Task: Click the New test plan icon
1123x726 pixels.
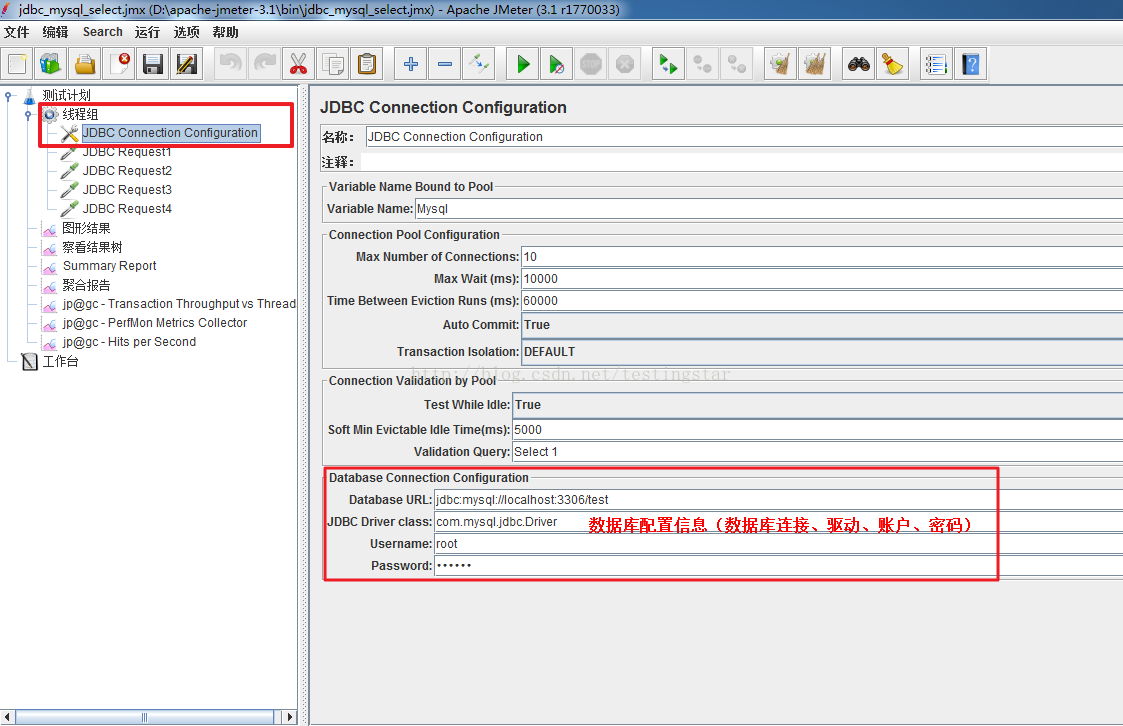Action: tap(17, 64)
